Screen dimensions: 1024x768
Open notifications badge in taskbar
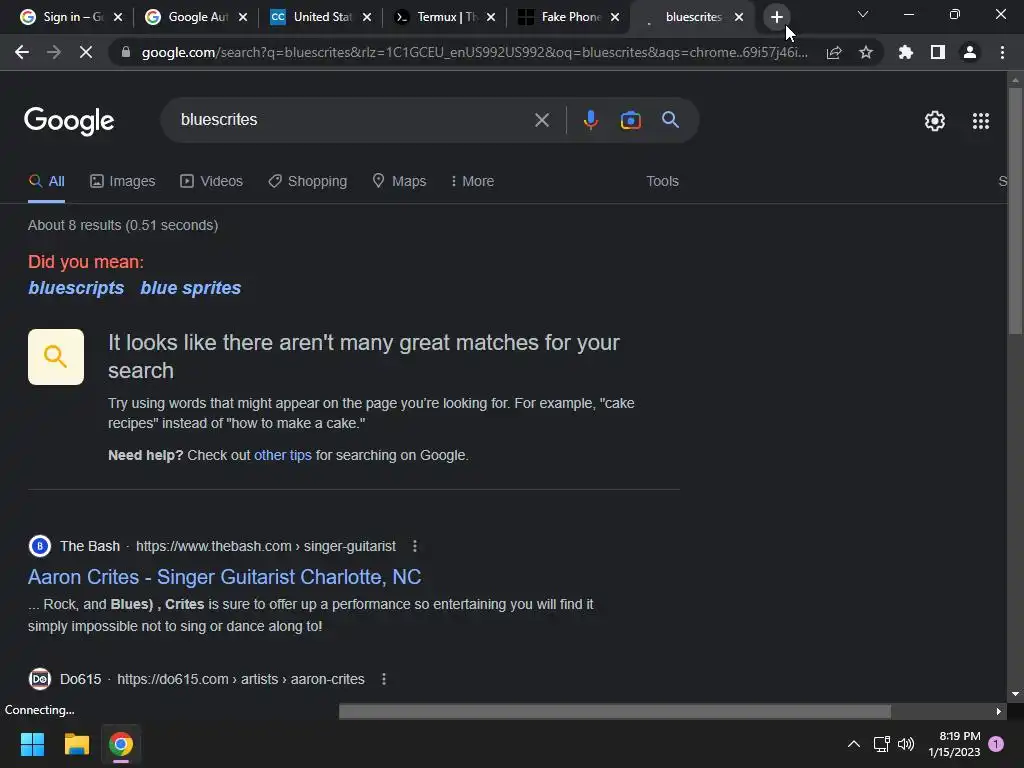pyautogui.click(x=996, y=744)
